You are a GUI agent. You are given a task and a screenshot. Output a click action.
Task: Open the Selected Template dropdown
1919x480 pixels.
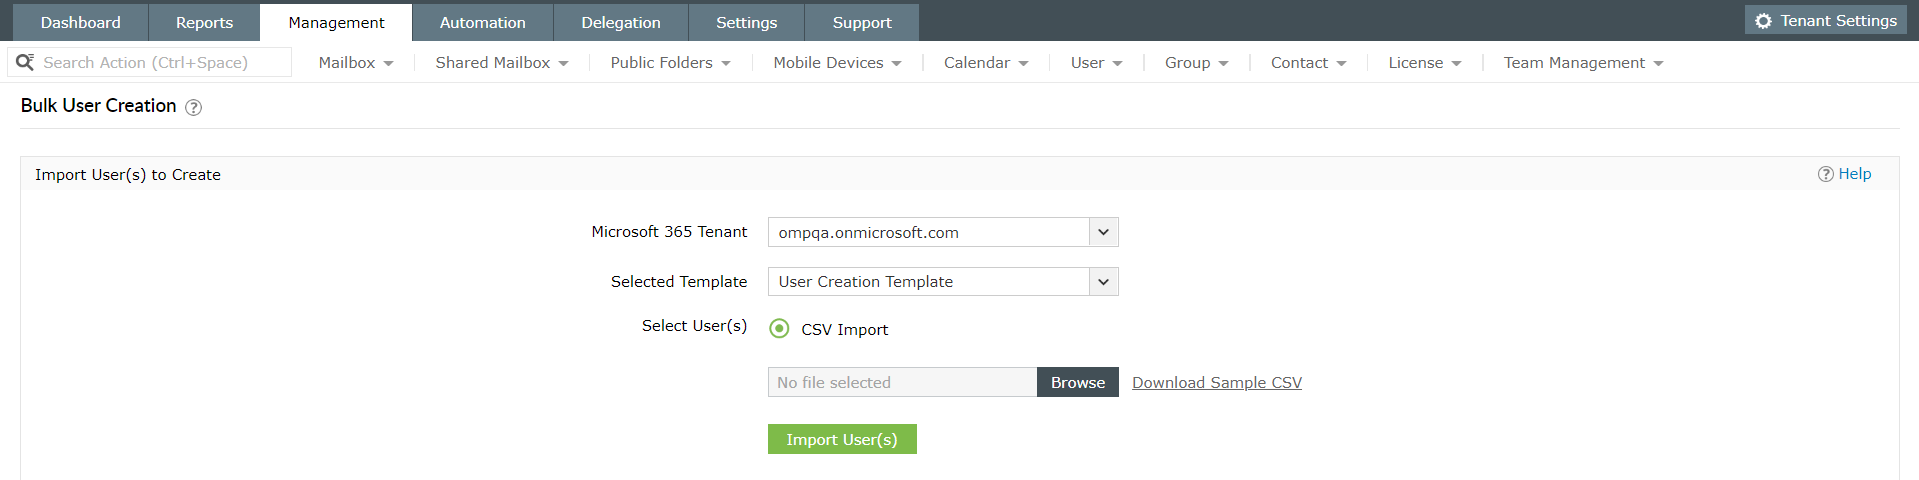1103,282
